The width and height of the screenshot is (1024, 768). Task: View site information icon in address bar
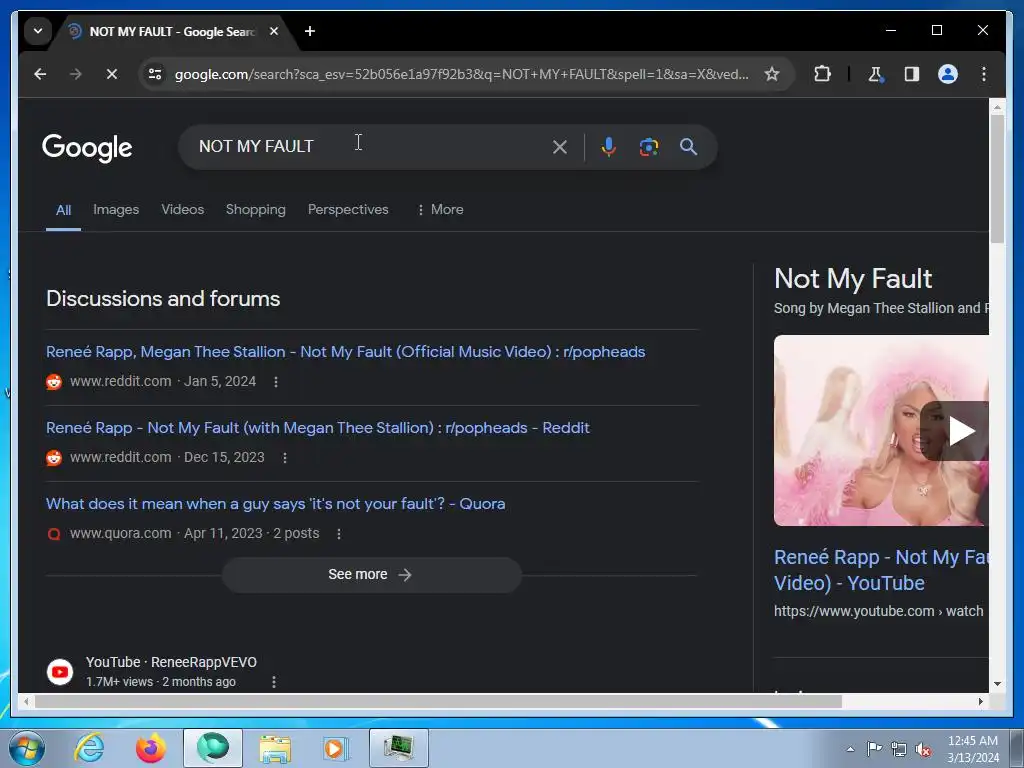[155, 74]
